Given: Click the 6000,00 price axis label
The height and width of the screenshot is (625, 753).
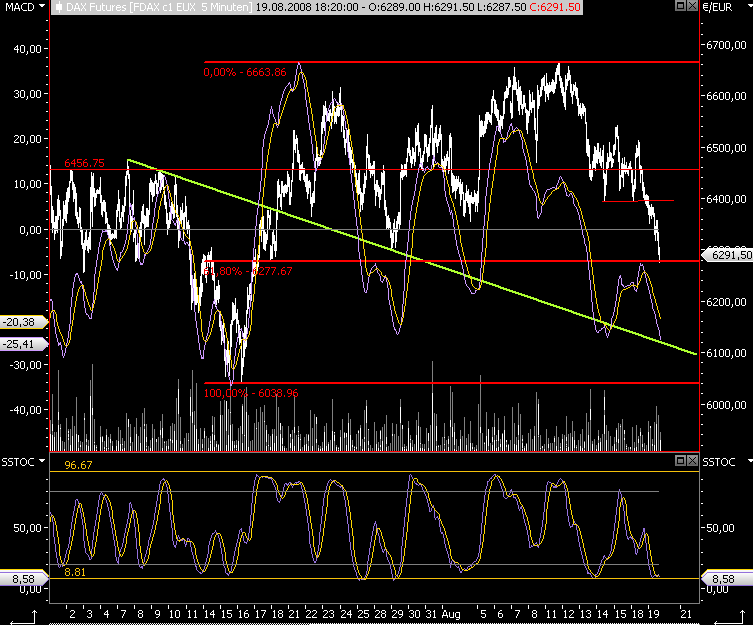Looking at the screenshot, I should 726,405.
